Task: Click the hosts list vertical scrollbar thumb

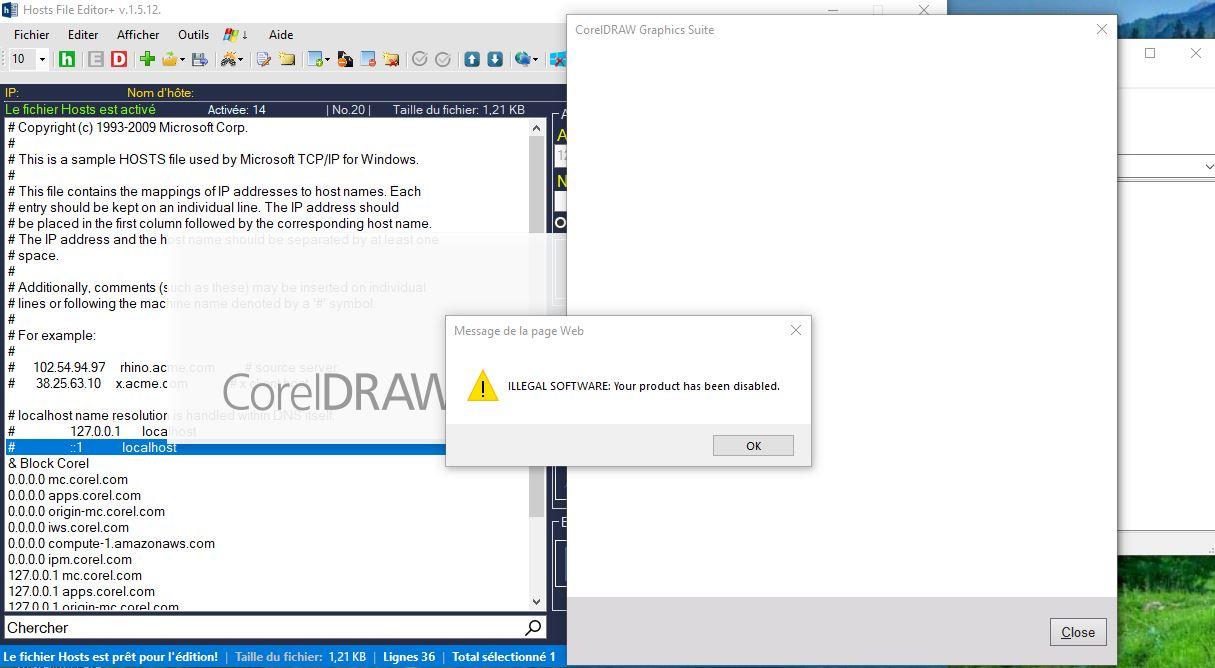Action: point(537,326)
